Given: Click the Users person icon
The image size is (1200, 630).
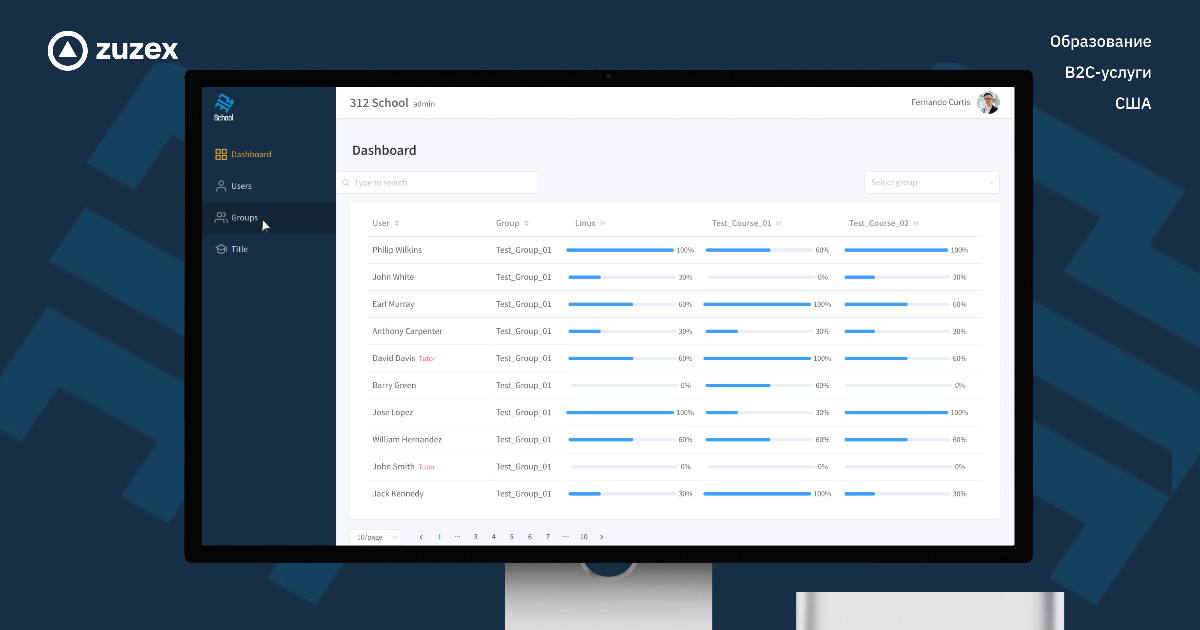Looking at the screenshot, I should (221, 186).
